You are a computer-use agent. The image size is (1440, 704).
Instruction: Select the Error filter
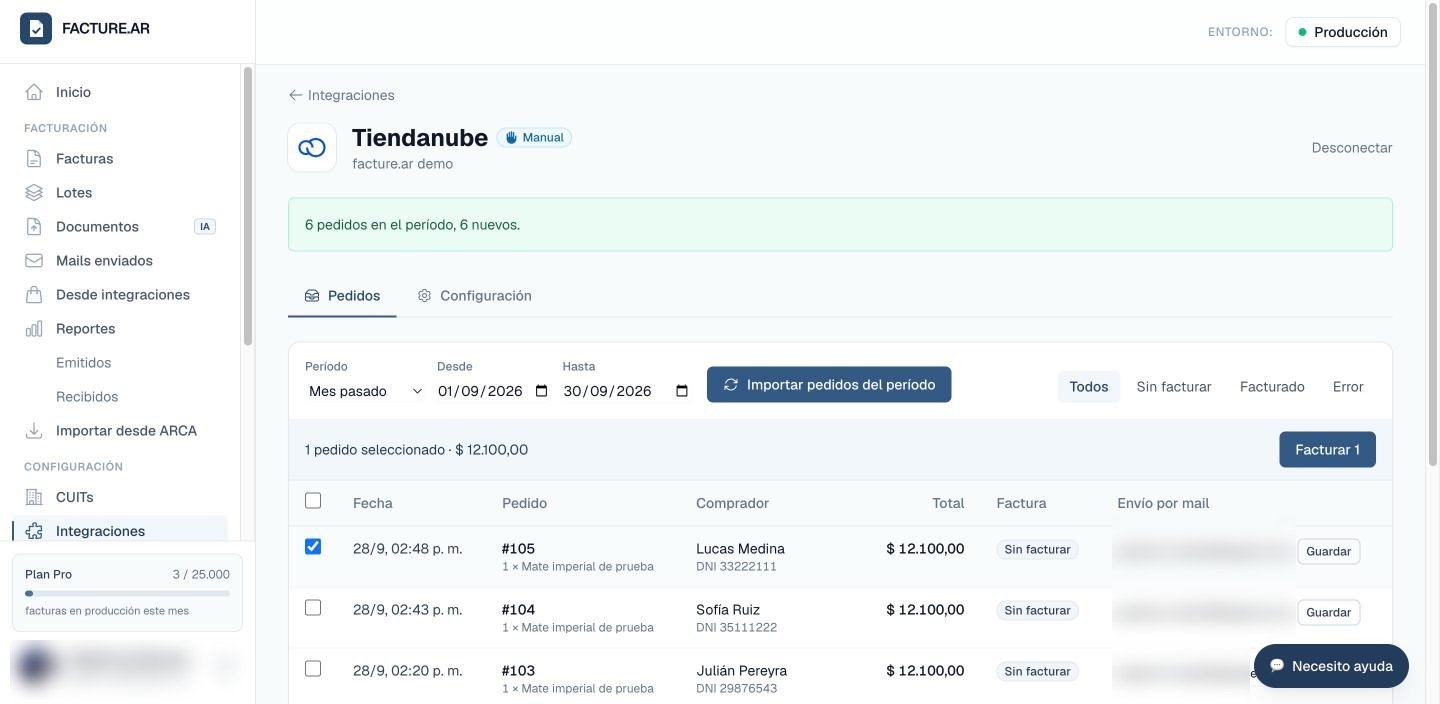pyautogui.click(x=1348, y=387)
